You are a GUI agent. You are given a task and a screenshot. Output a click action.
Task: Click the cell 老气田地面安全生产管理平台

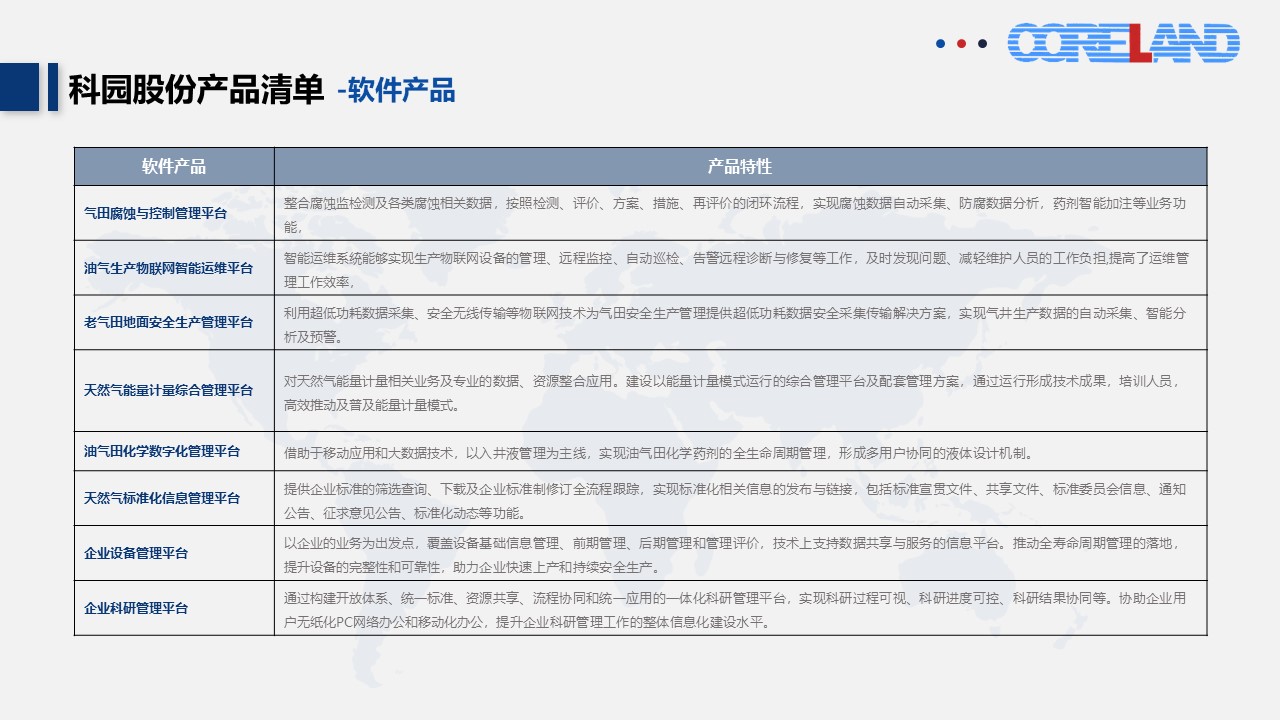(174, 322)
